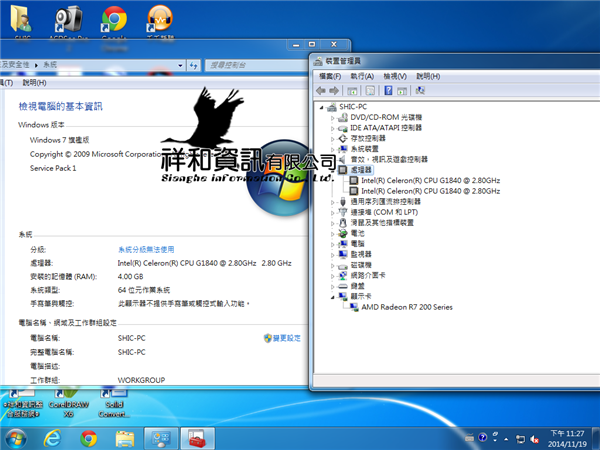This screenshot has width=600, height=450.
Task: Select the monitors category icon
Action: coord(343,254)
